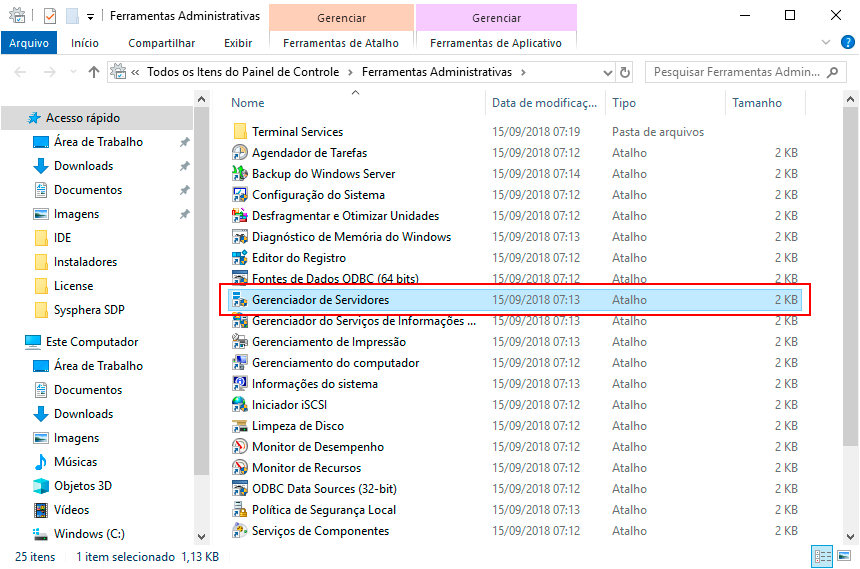Viewport: 860px width, 569px height.
Task: Select Gerenciador do Serviços de Informações row
Action: point(514,321)
